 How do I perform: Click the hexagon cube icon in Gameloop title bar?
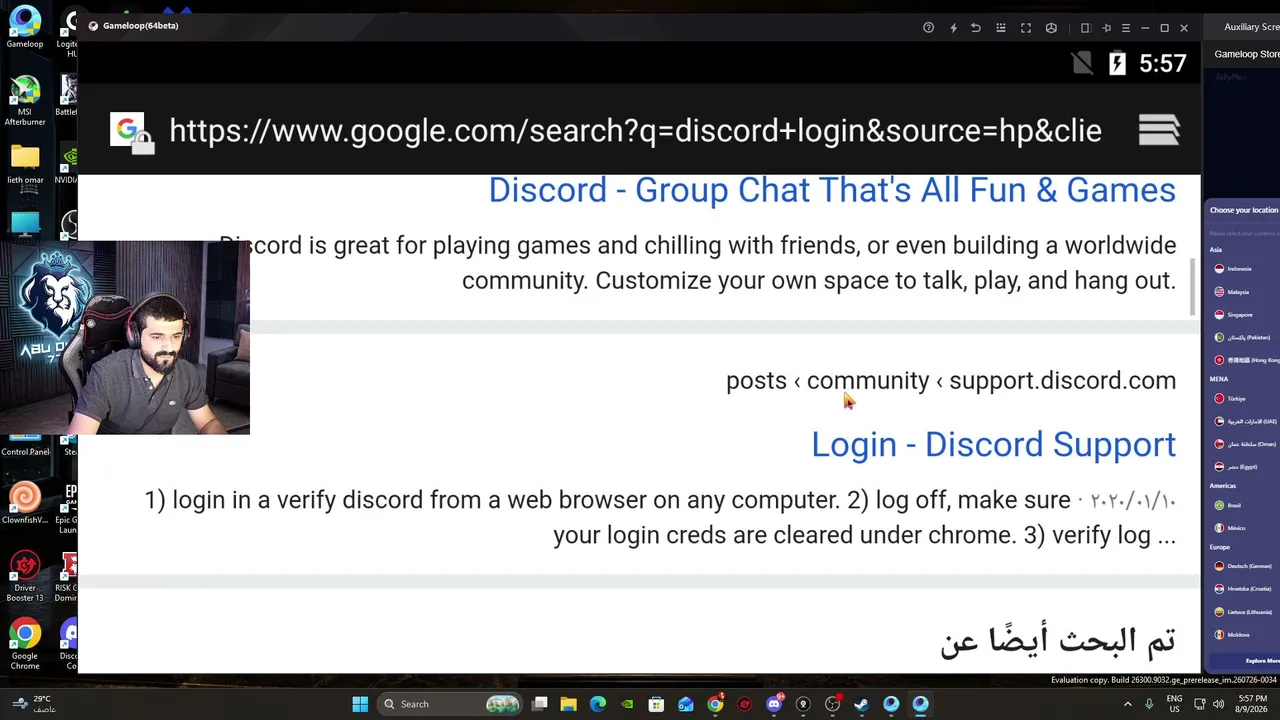[x=1051, y=28]
